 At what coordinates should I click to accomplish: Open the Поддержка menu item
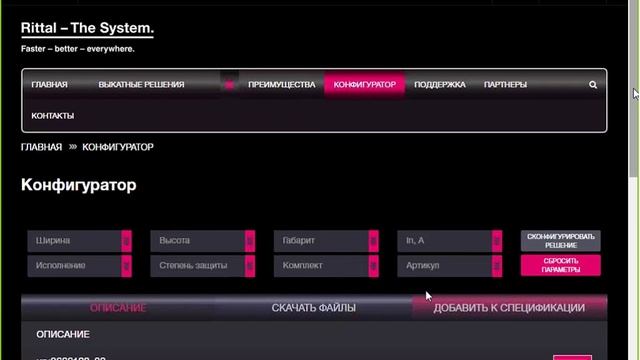[440, 84]
